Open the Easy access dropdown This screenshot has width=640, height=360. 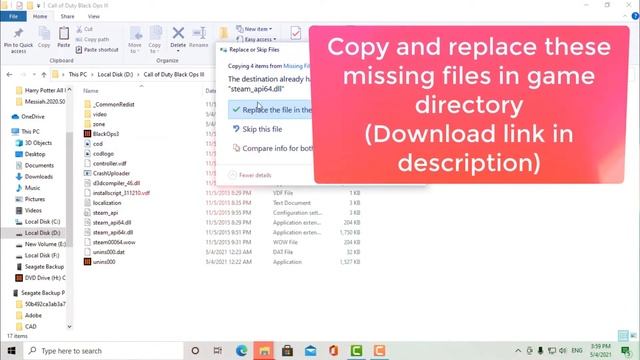(x=256, y=40)
